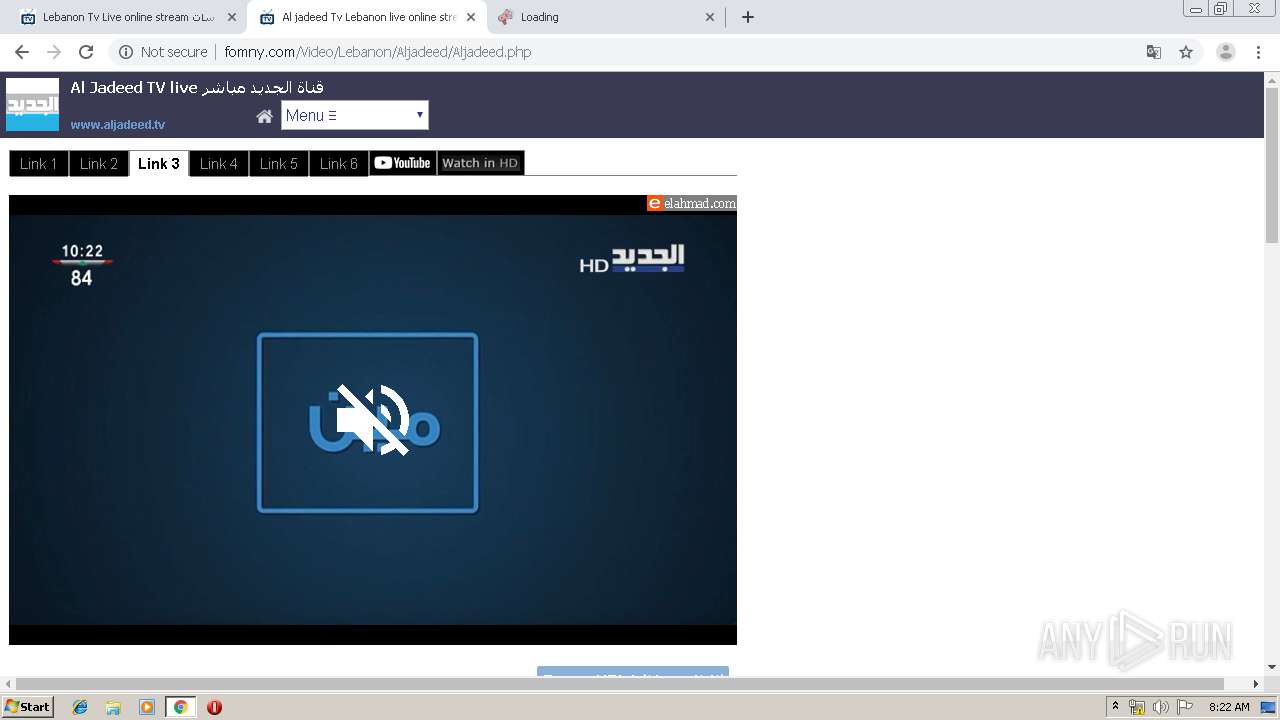Viewport: 1280px width, 720px height.
Task: Click the Google Translate icon in address bar
Action: [1153, 52]
